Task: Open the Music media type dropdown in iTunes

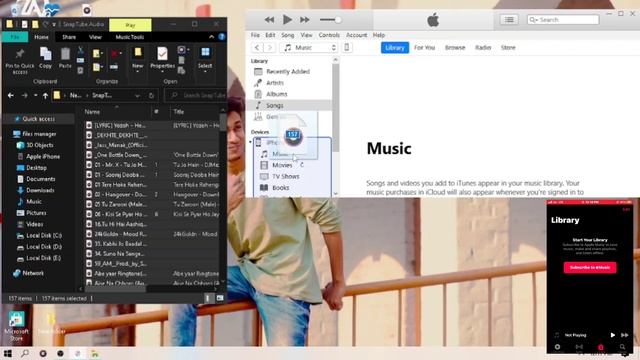Action: click(309, 48)
